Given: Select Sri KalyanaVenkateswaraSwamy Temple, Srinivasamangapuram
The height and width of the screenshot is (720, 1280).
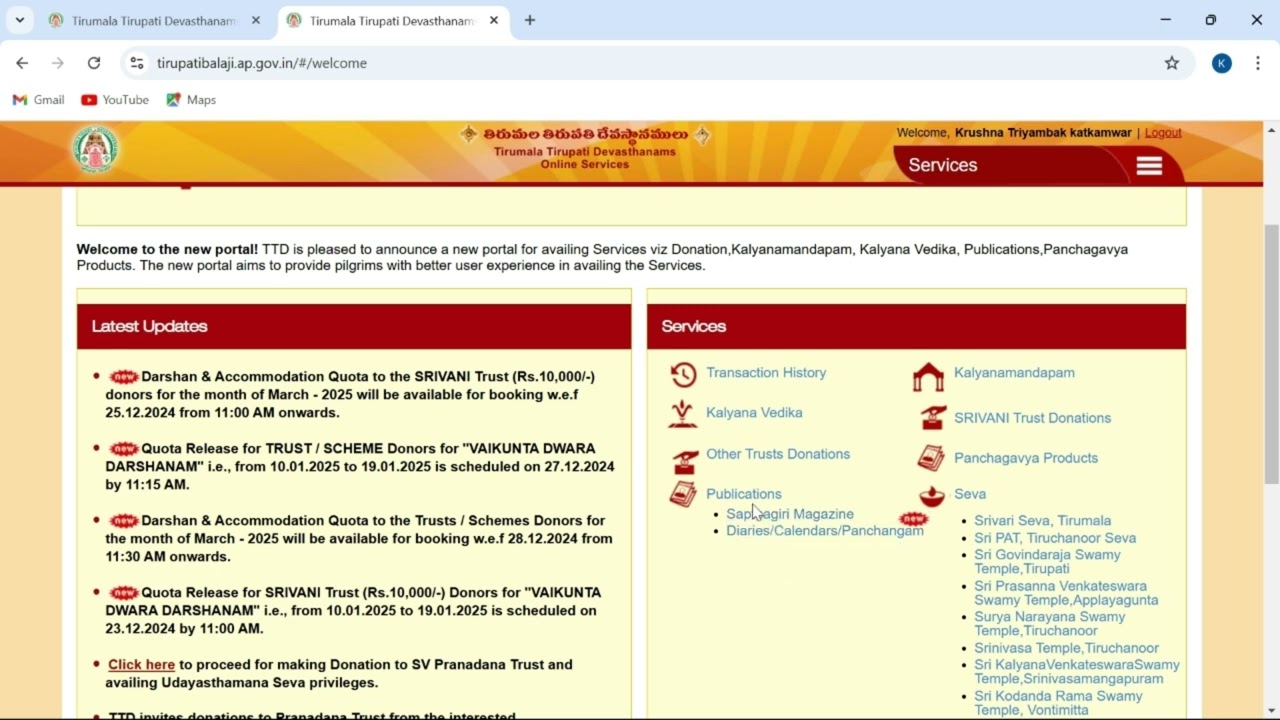Looking at the screenshot, I should tap(1077, 672).
